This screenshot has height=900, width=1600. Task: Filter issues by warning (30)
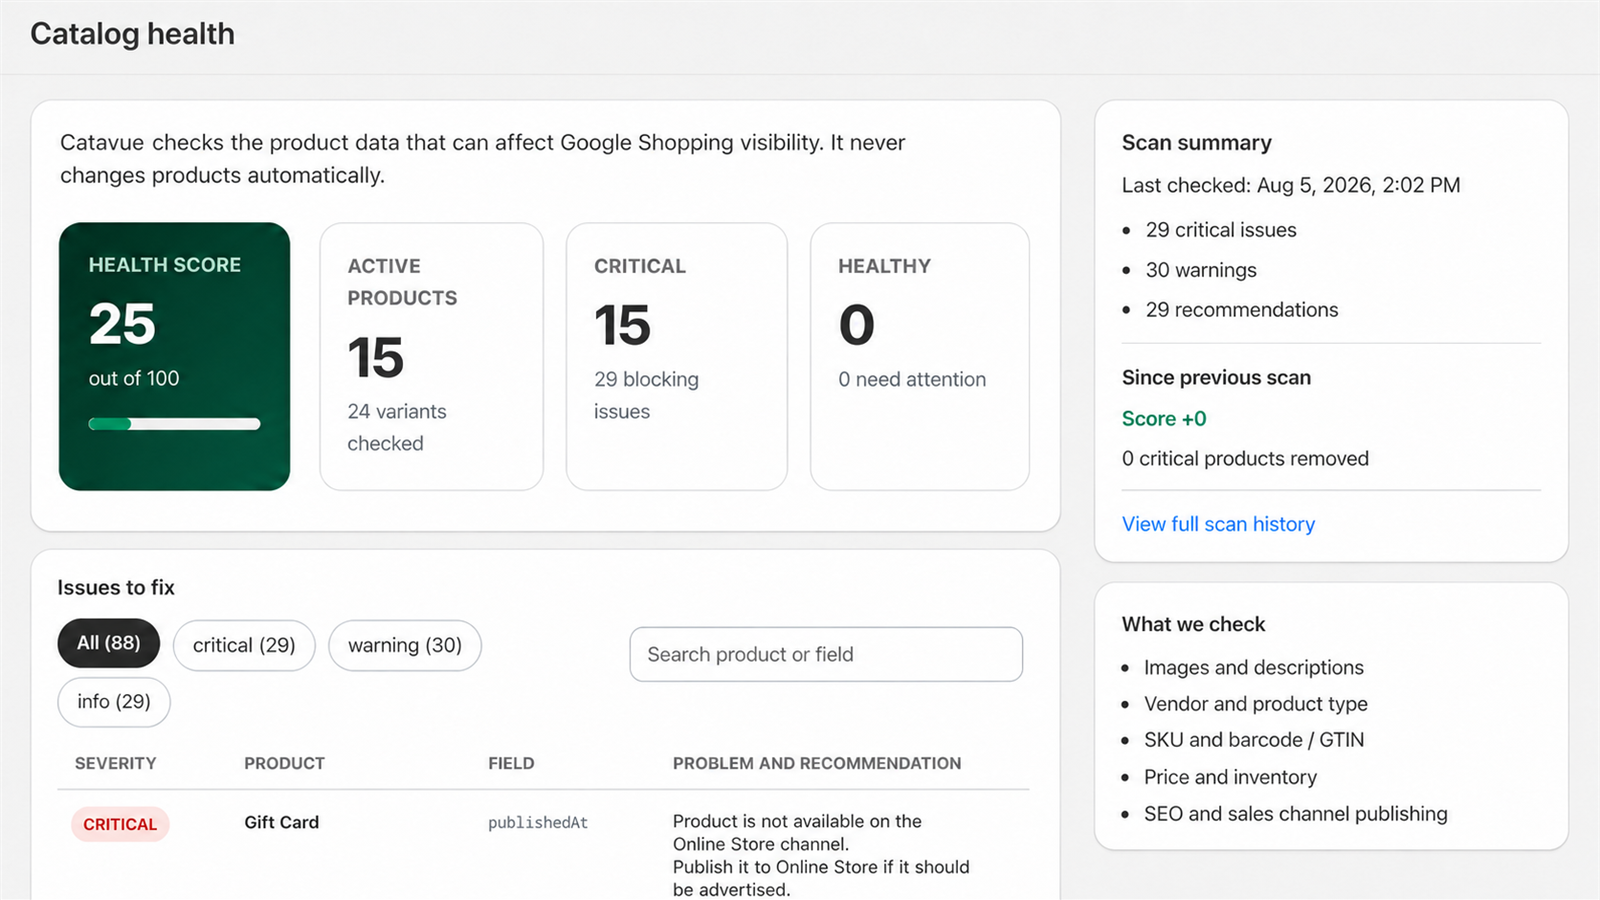coord(405,645)
